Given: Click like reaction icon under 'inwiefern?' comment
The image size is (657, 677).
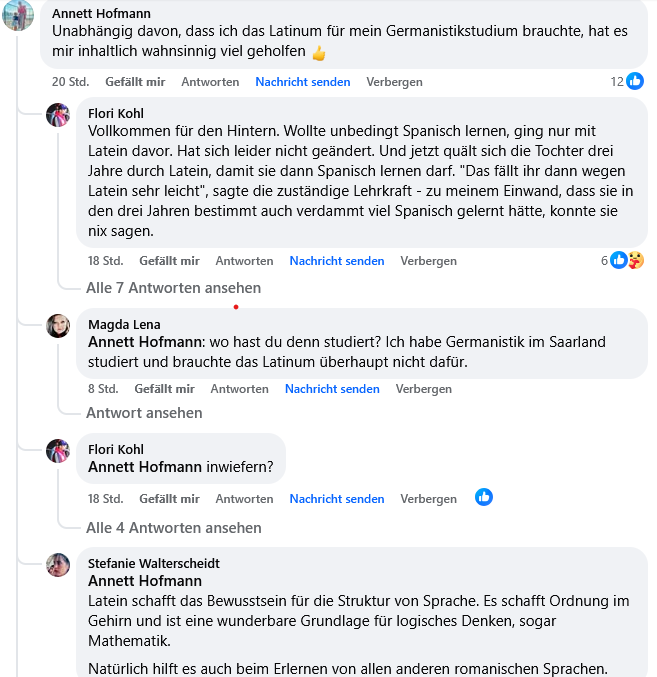Looking at the screenshot, I should point(484,497).
